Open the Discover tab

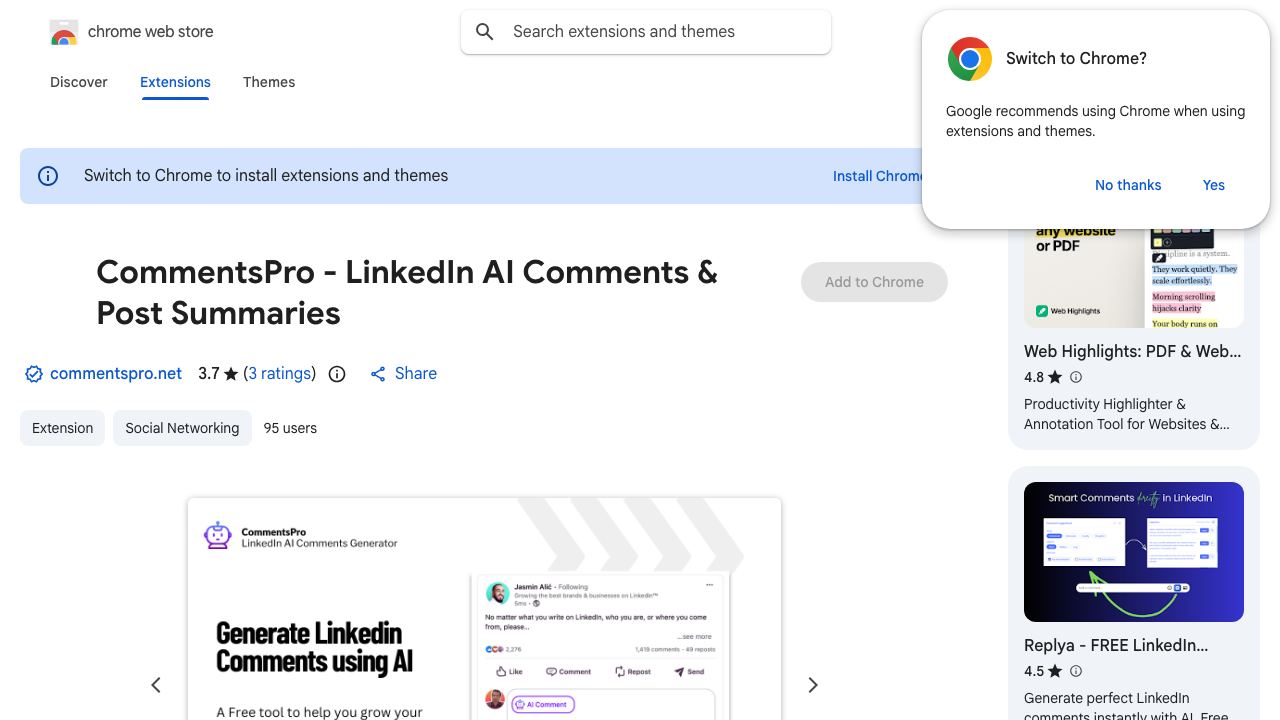click(79, 82)
